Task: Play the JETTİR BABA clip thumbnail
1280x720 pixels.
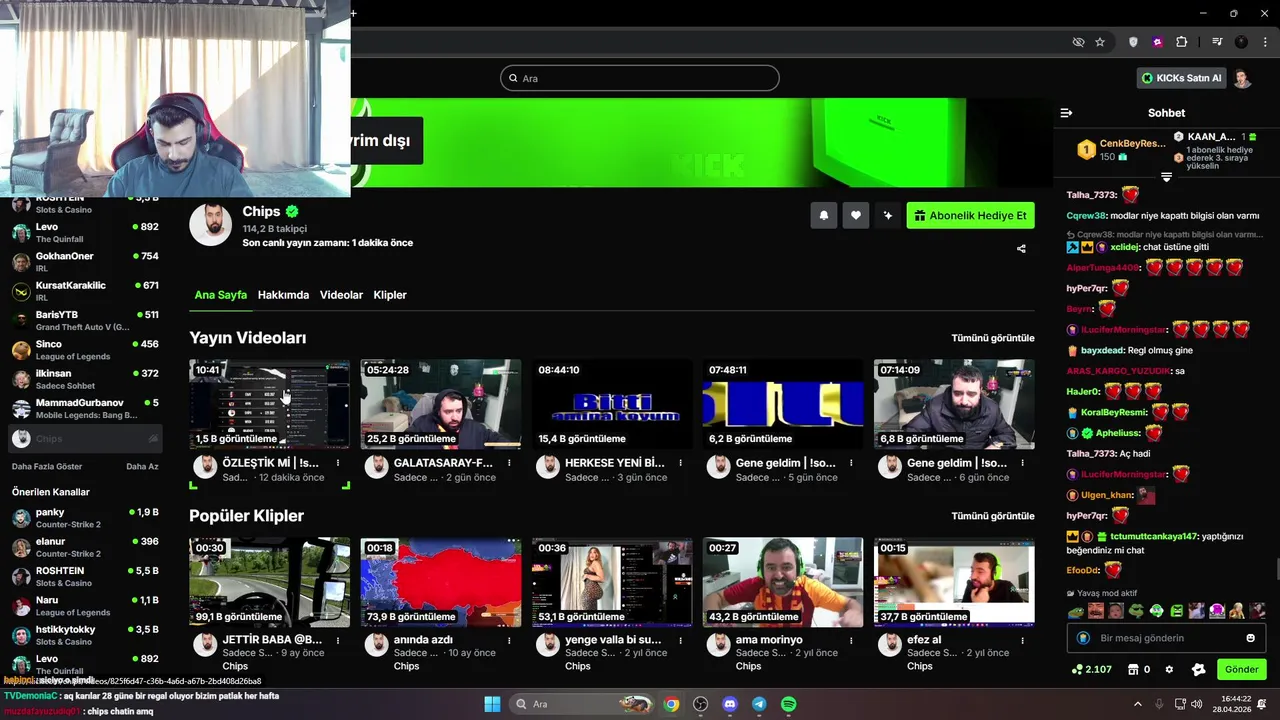Action: 269,582
